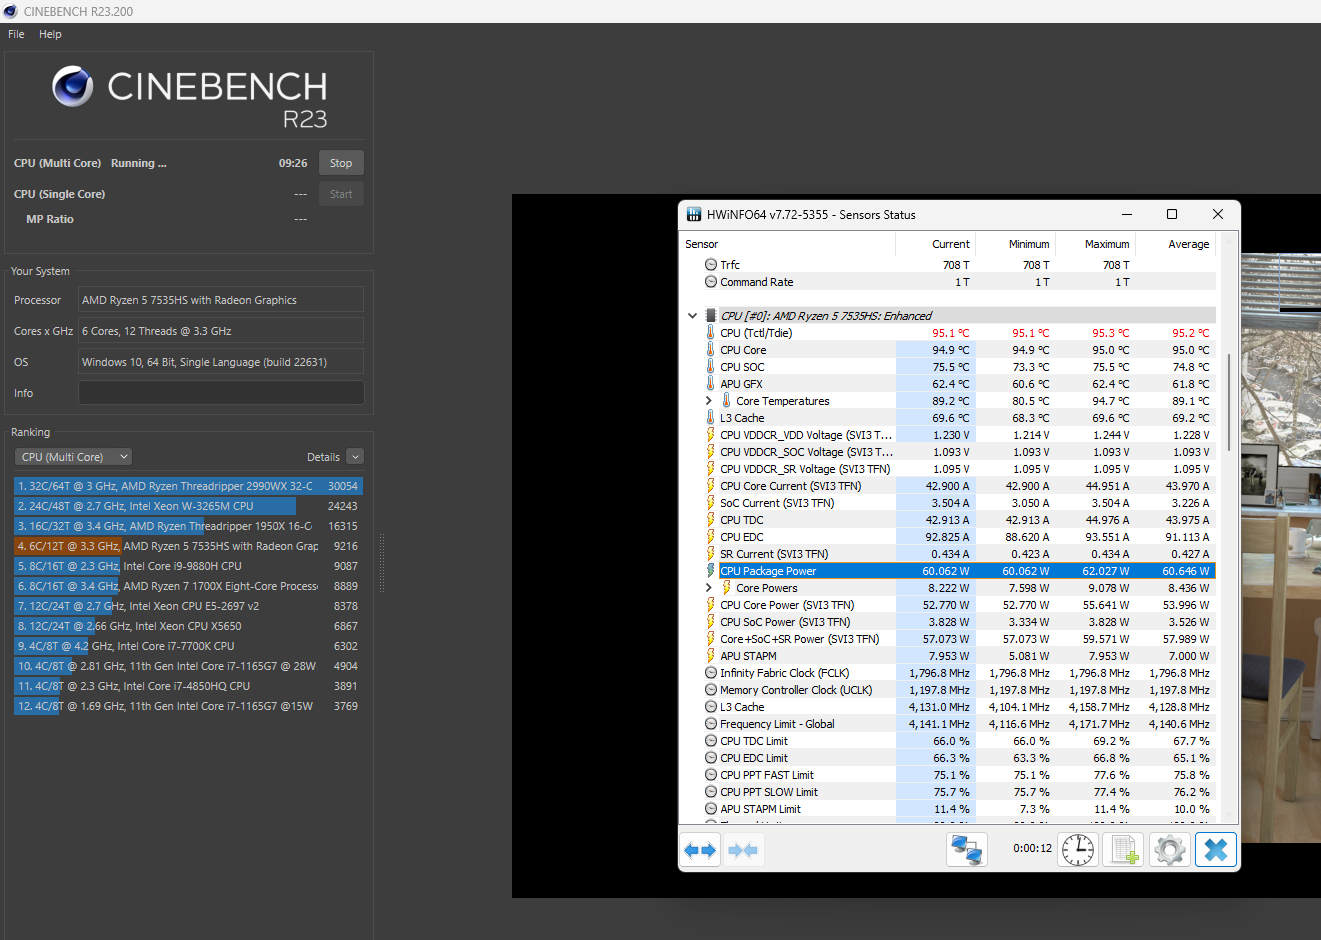
Task: Click thermometer icon beside APU GFX
Action: point(711,384)
